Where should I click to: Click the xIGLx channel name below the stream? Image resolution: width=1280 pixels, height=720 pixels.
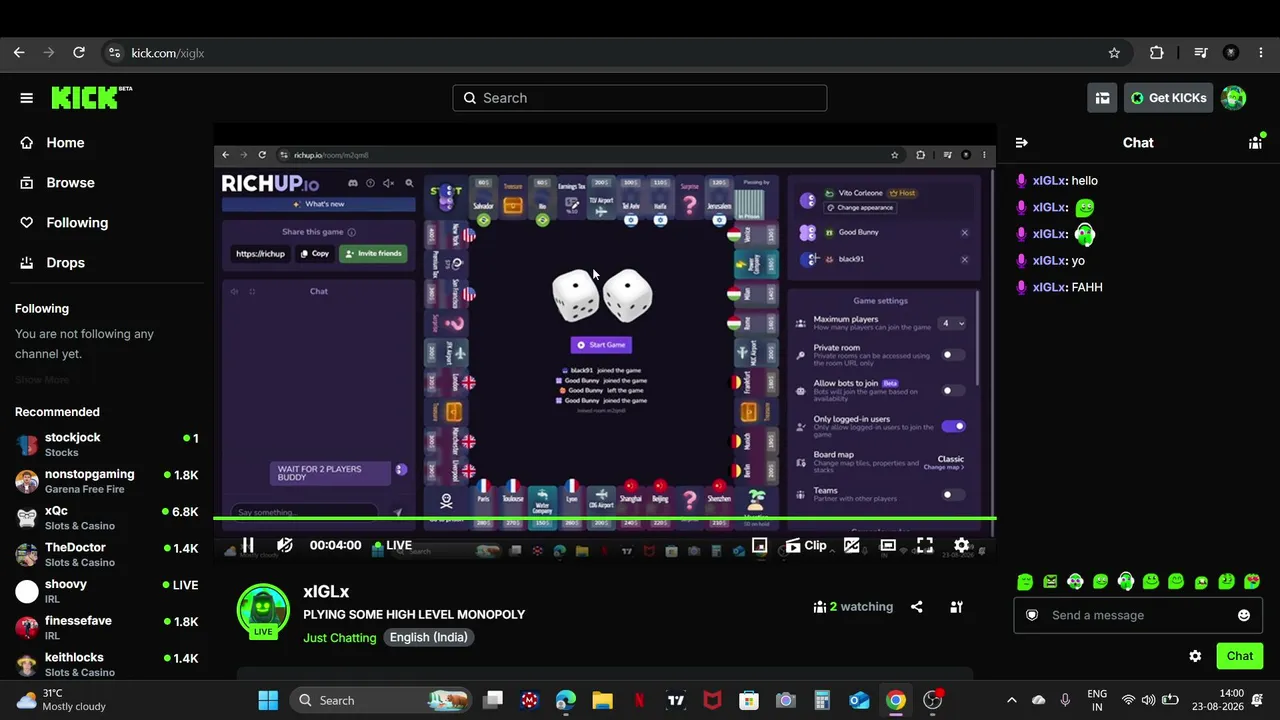tap(326, 592)
